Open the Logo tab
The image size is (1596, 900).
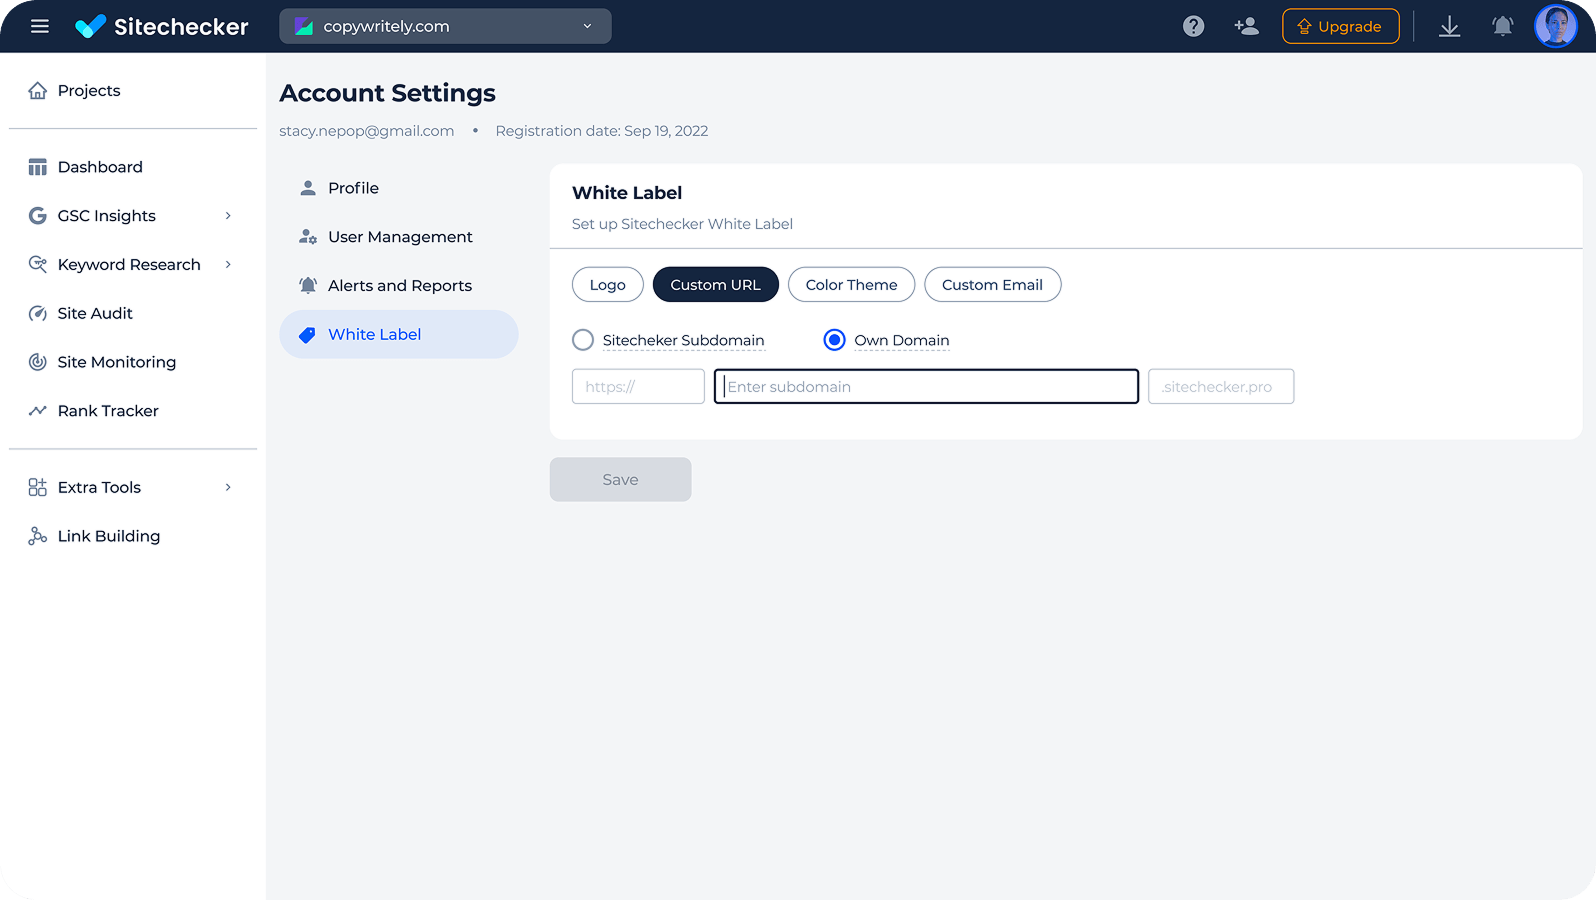coord(607,285)
